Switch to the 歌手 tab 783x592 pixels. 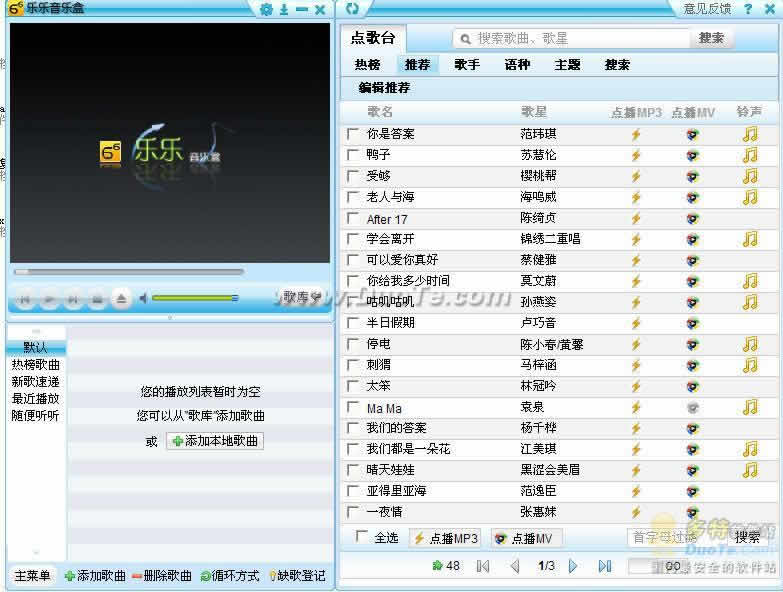(467, 65)
